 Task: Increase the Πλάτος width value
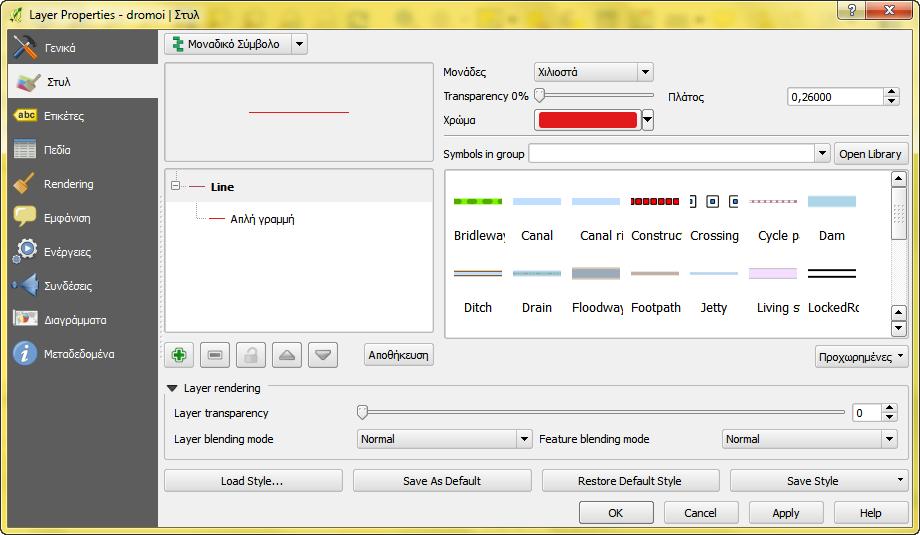[x=891, y=92]
